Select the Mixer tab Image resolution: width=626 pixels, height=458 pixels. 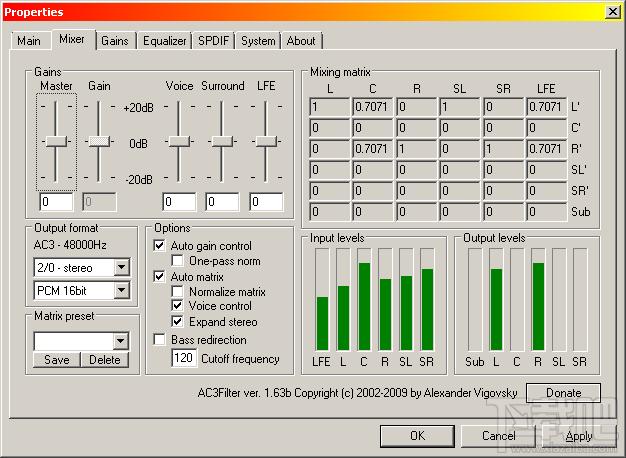(x=72, y=39)
